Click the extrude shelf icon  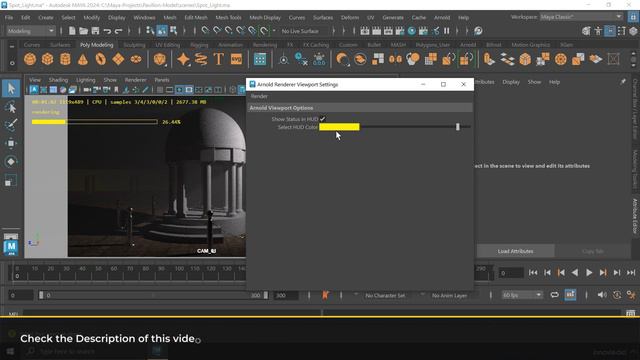(x=489, y=59)
